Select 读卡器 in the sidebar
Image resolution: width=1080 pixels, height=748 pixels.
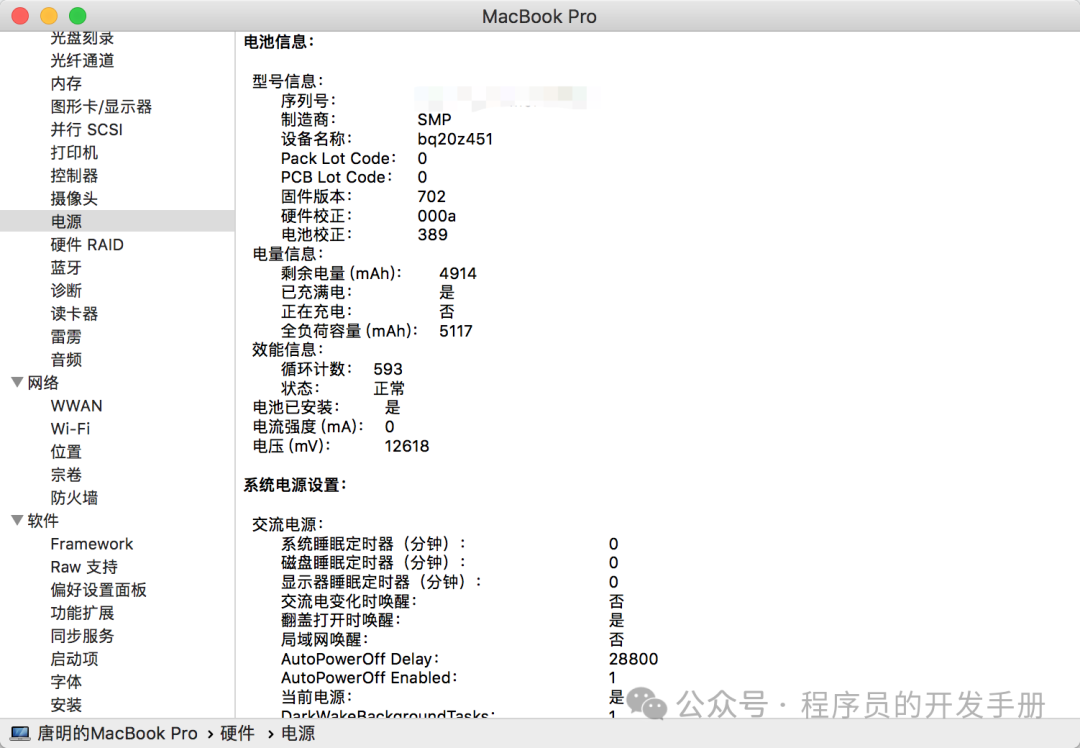(74, 313)
